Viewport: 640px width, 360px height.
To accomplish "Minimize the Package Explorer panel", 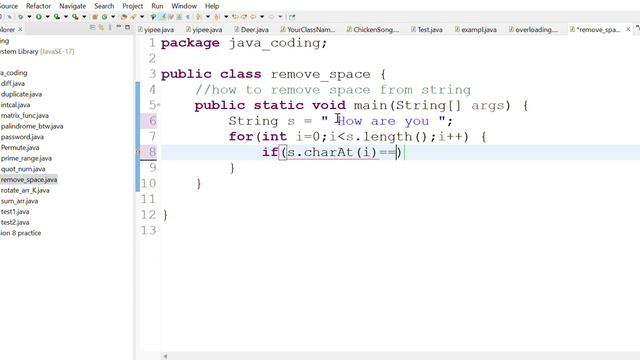I will 119,27.
